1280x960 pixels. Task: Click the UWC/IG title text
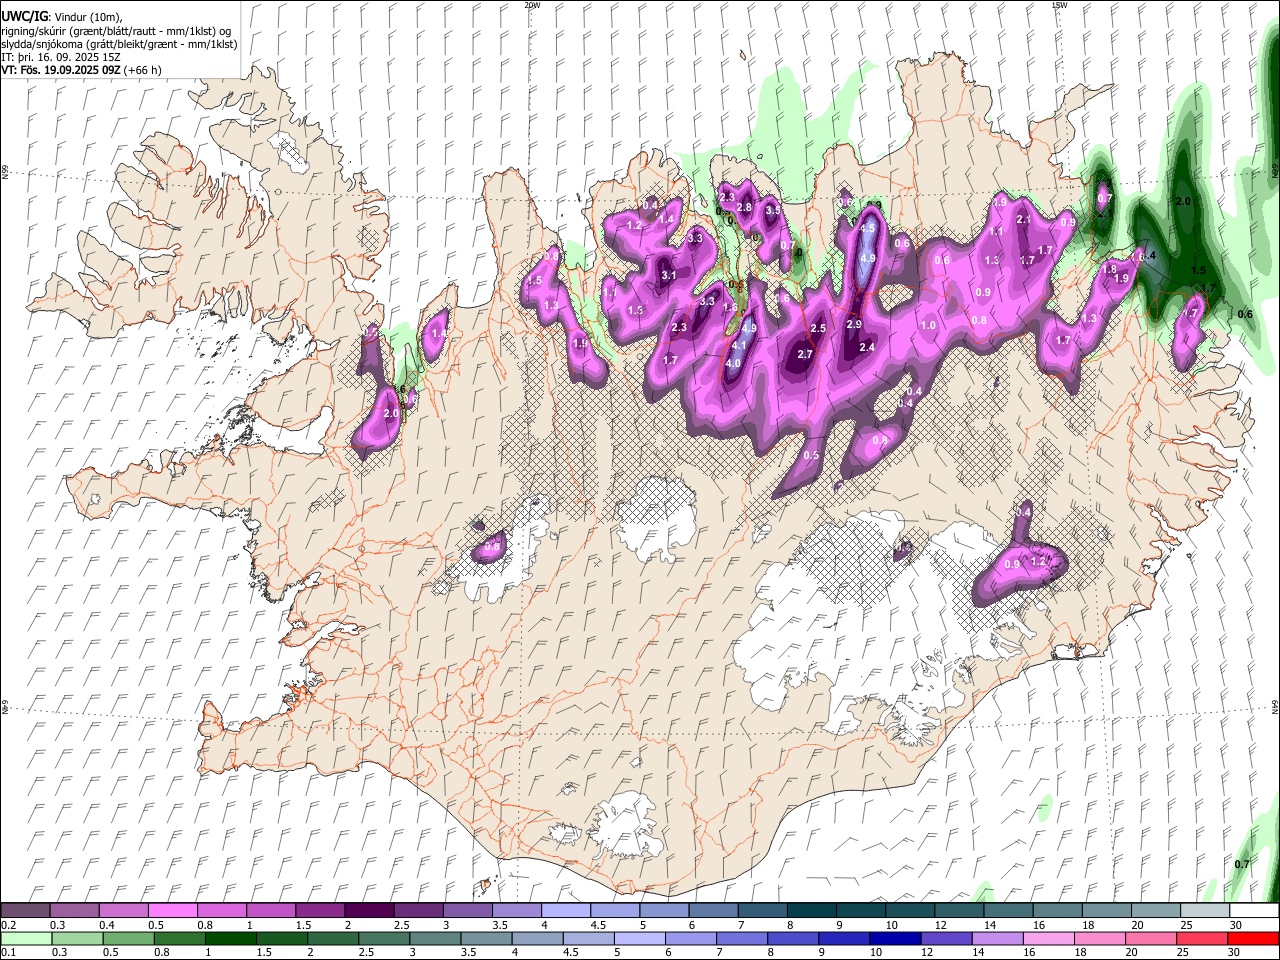point(24,17)
